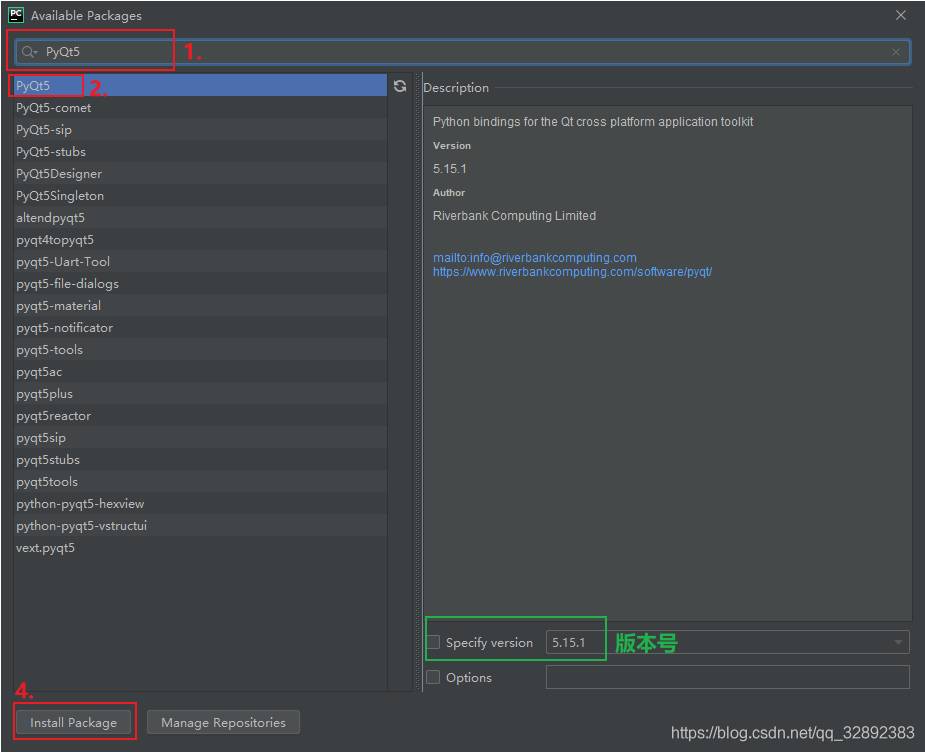
Task: Click the mailto info@riverbankcomputing.com link
Action: click(534, 257)
